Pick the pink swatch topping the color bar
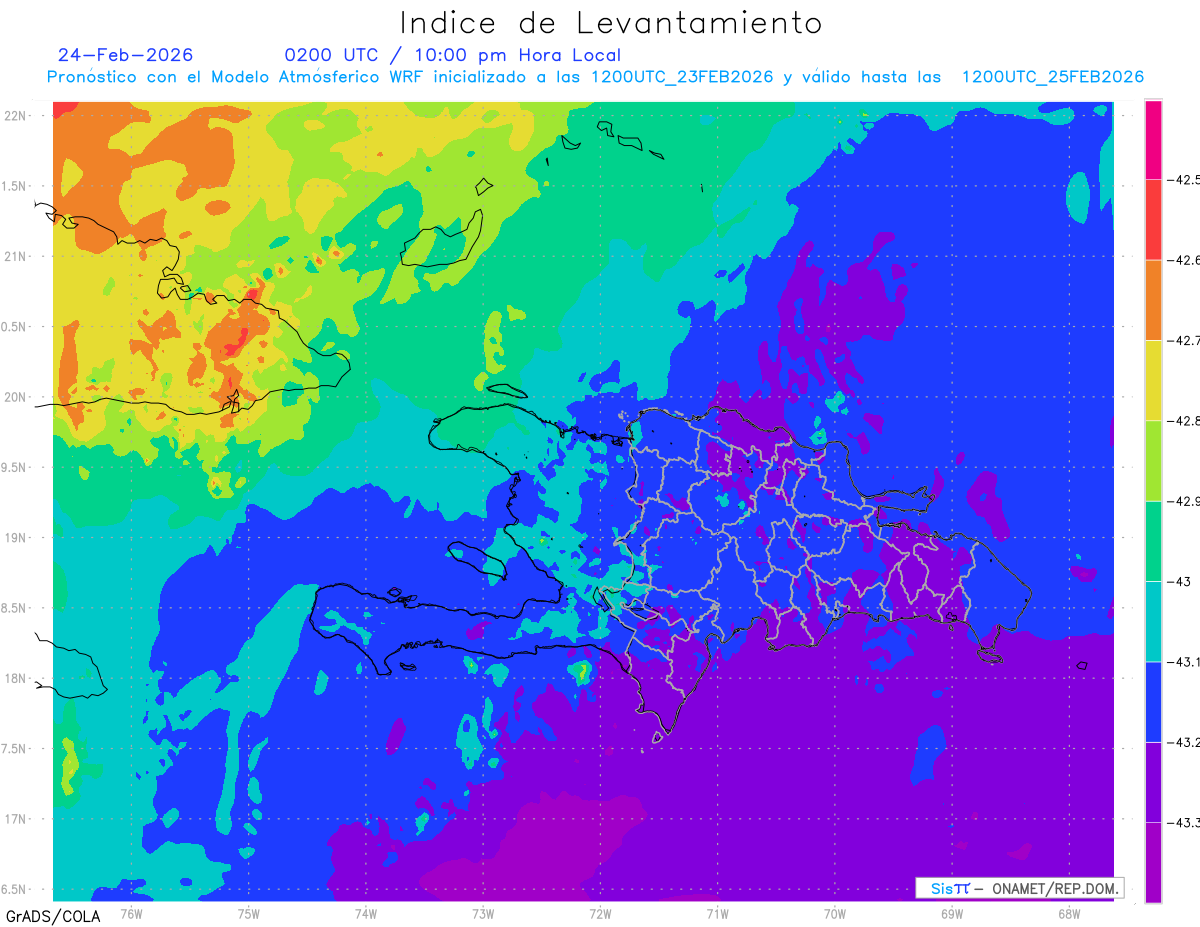This screenshot has height=927, width=1200. click(1153, 140)
